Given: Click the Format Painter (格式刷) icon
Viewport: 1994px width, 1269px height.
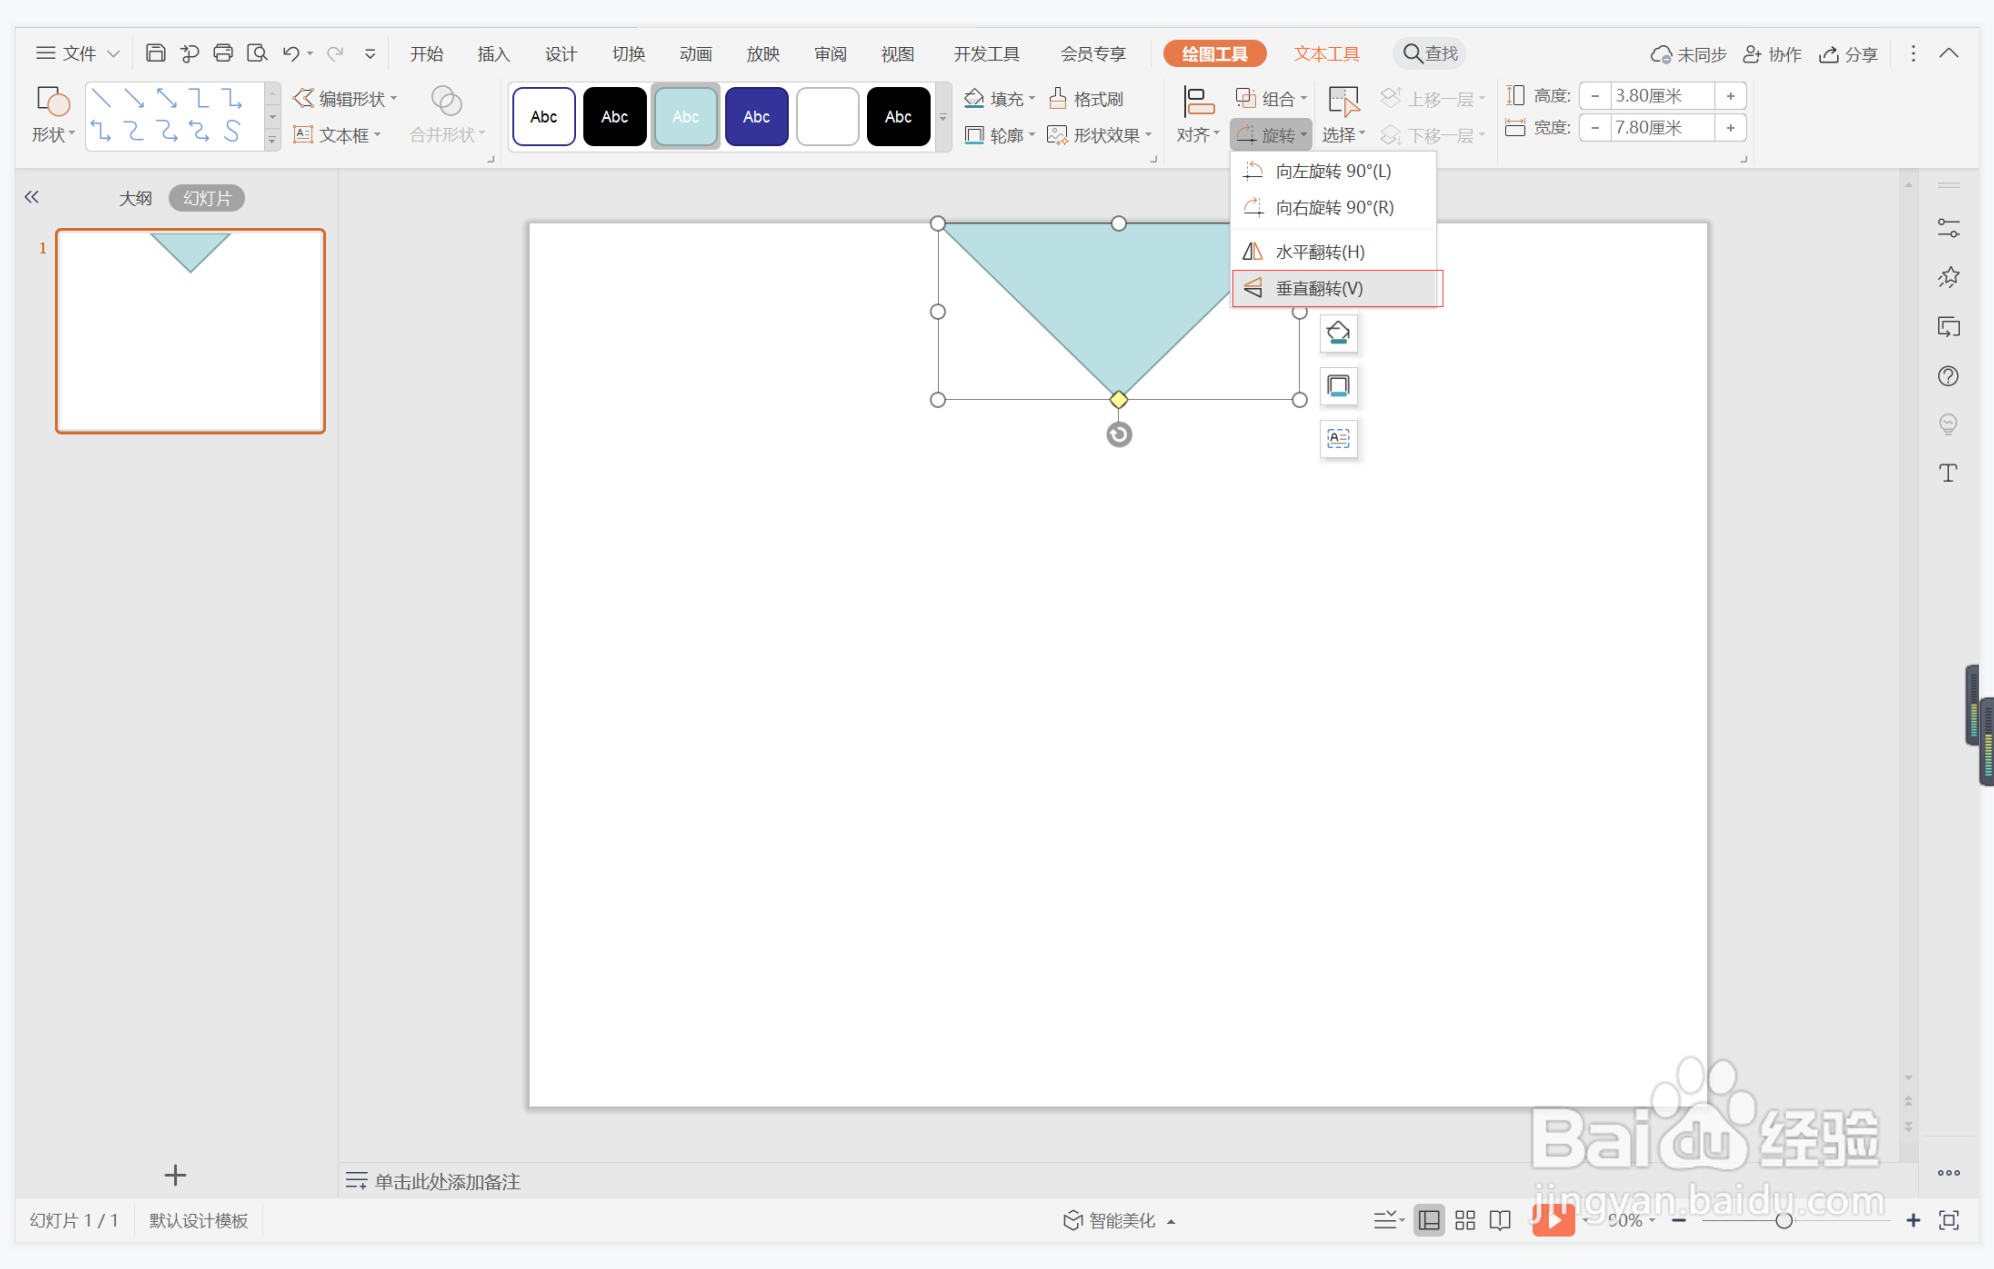Looking at the screenshot, I should (x=1086, y=98).
